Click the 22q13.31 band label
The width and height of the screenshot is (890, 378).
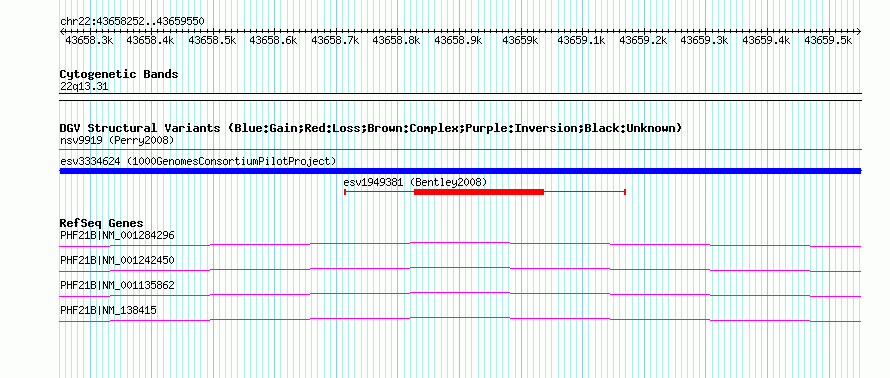coord(84,87)
